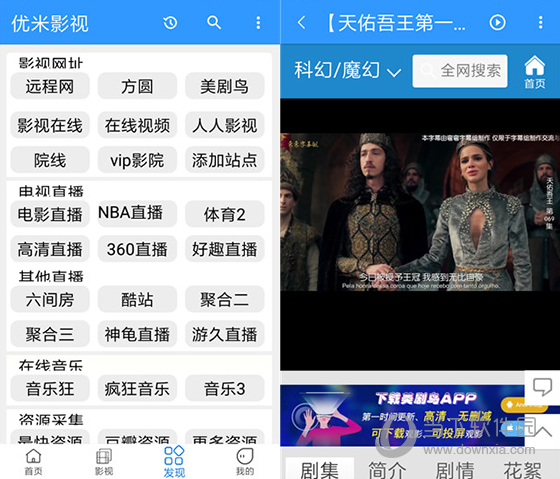This screenshot has width=560, height=479.
Task: Select the 首页 tab in bottom navigation
Action: coord(33,463)
